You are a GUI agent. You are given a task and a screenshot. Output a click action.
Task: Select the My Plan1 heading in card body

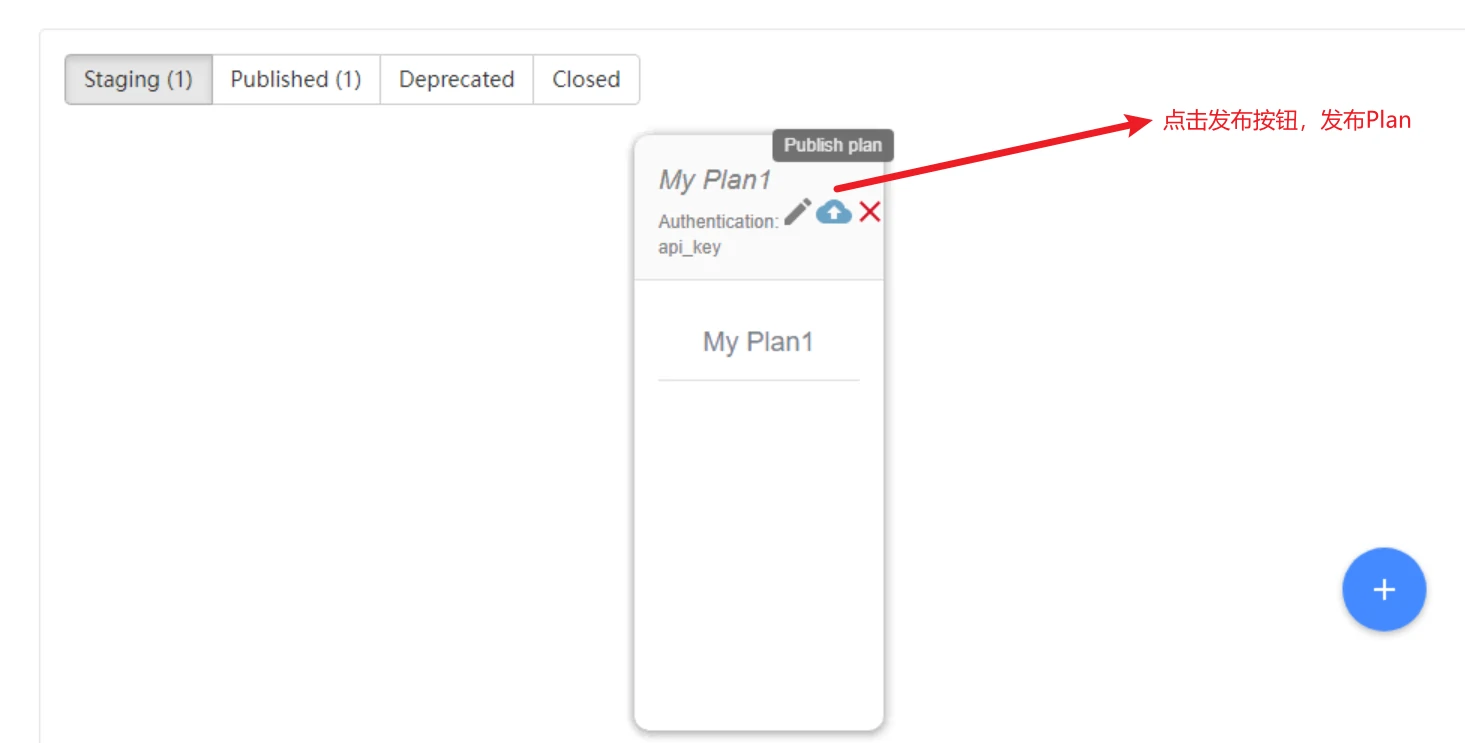point(758,342)
